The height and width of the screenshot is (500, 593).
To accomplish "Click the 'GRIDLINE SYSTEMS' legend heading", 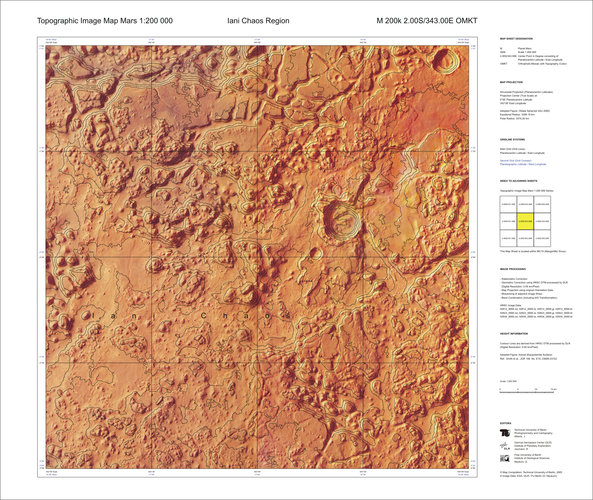I will pos(512,140).
